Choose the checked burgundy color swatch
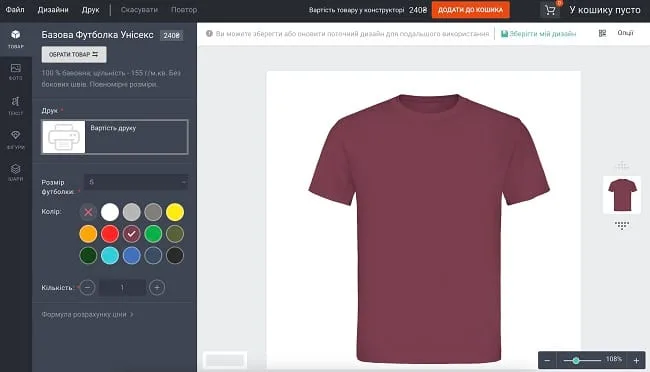Screen dimensions: 650x372 tap(131, 234)
